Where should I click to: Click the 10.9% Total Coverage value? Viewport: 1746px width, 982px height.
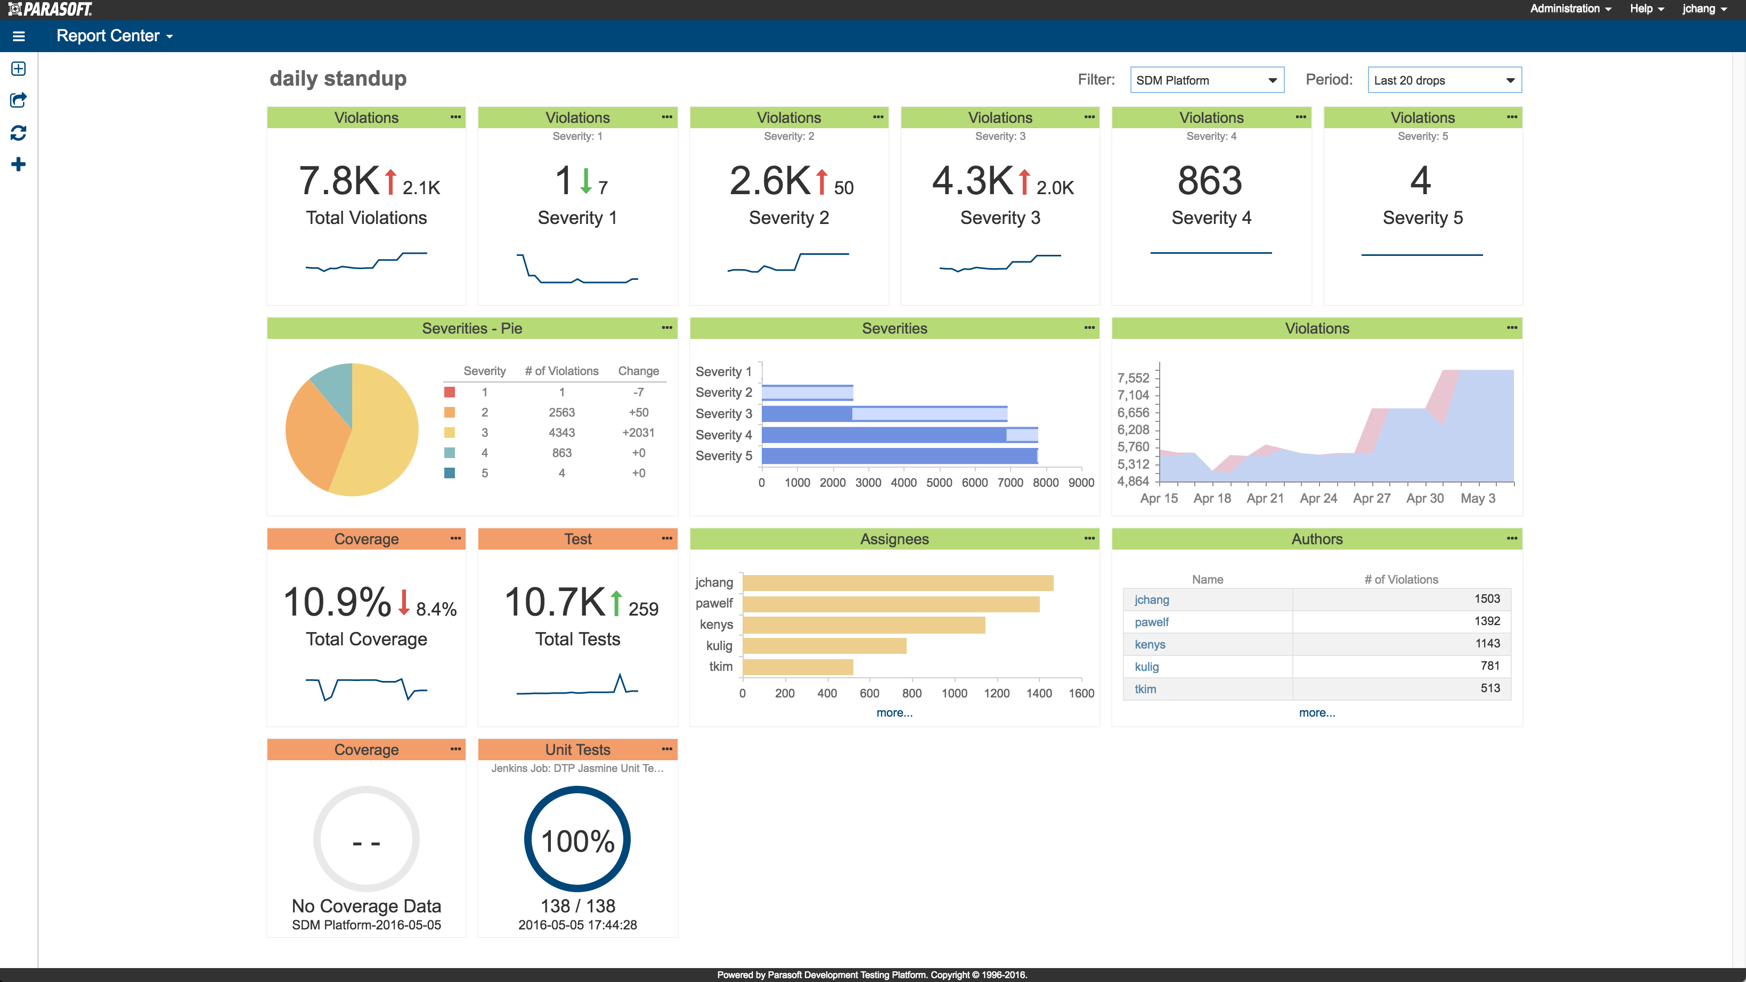337,602
